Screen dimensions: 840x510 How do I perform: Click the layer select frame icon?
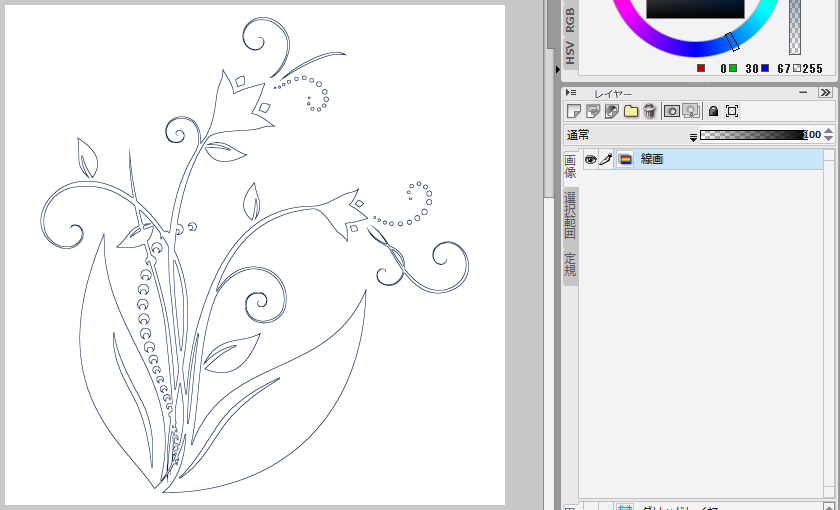(x=732, y=111)
